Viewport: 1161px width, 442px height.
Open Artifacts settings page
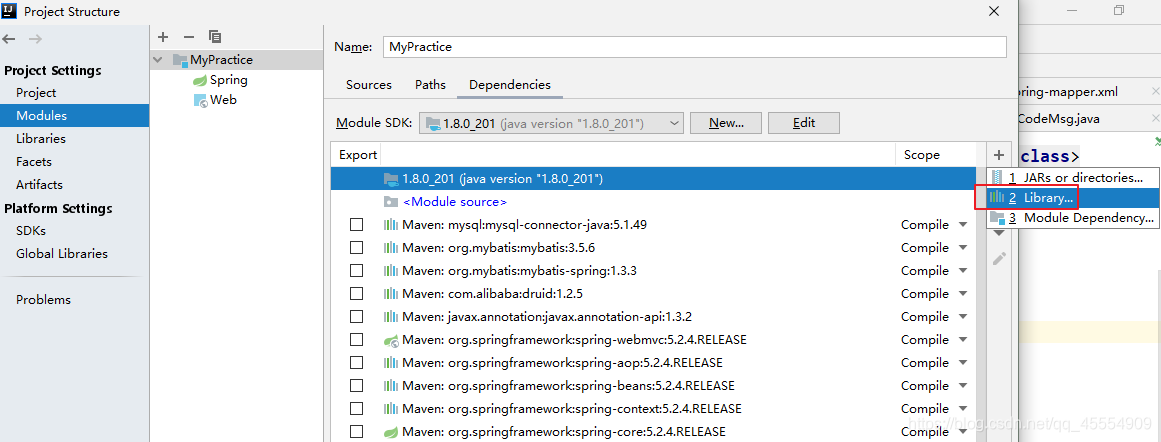click(39, 184)
